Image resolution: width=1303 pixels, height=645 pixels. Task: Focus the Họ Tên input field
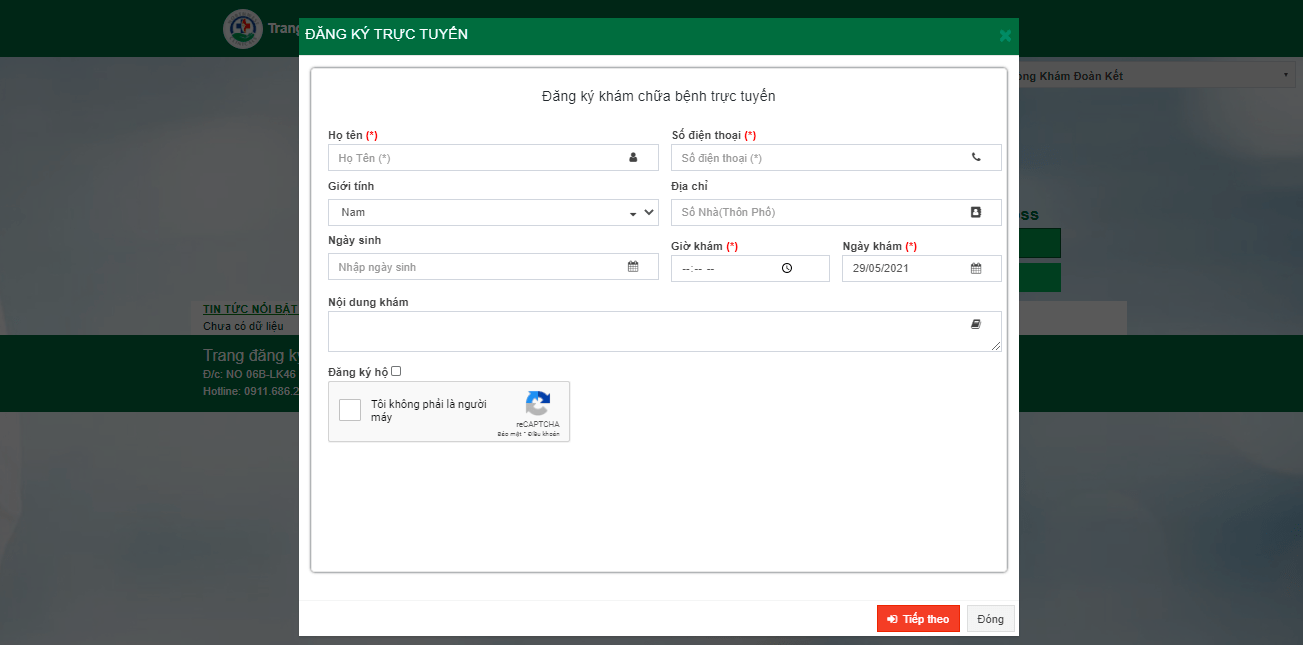475,158
